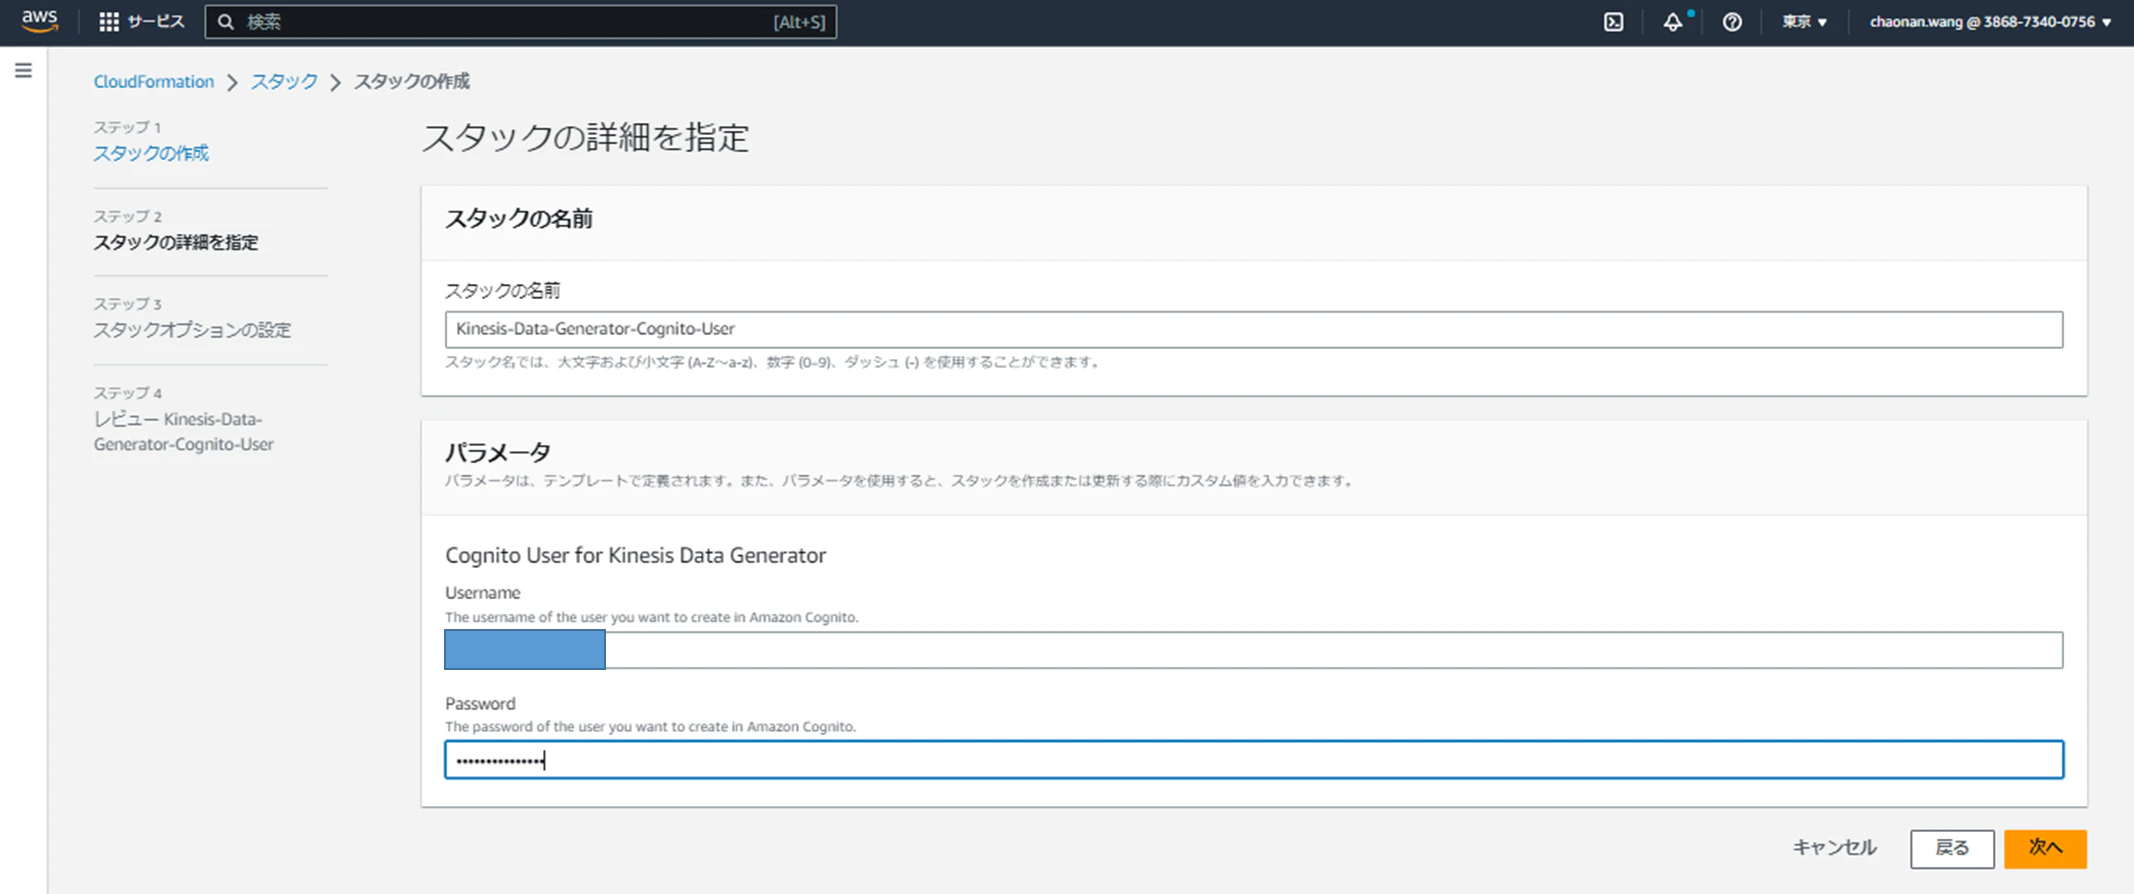
Task: Click the スタックの詳細を指定 page heading
Action: pyautogui.click(x=585, y=137)
